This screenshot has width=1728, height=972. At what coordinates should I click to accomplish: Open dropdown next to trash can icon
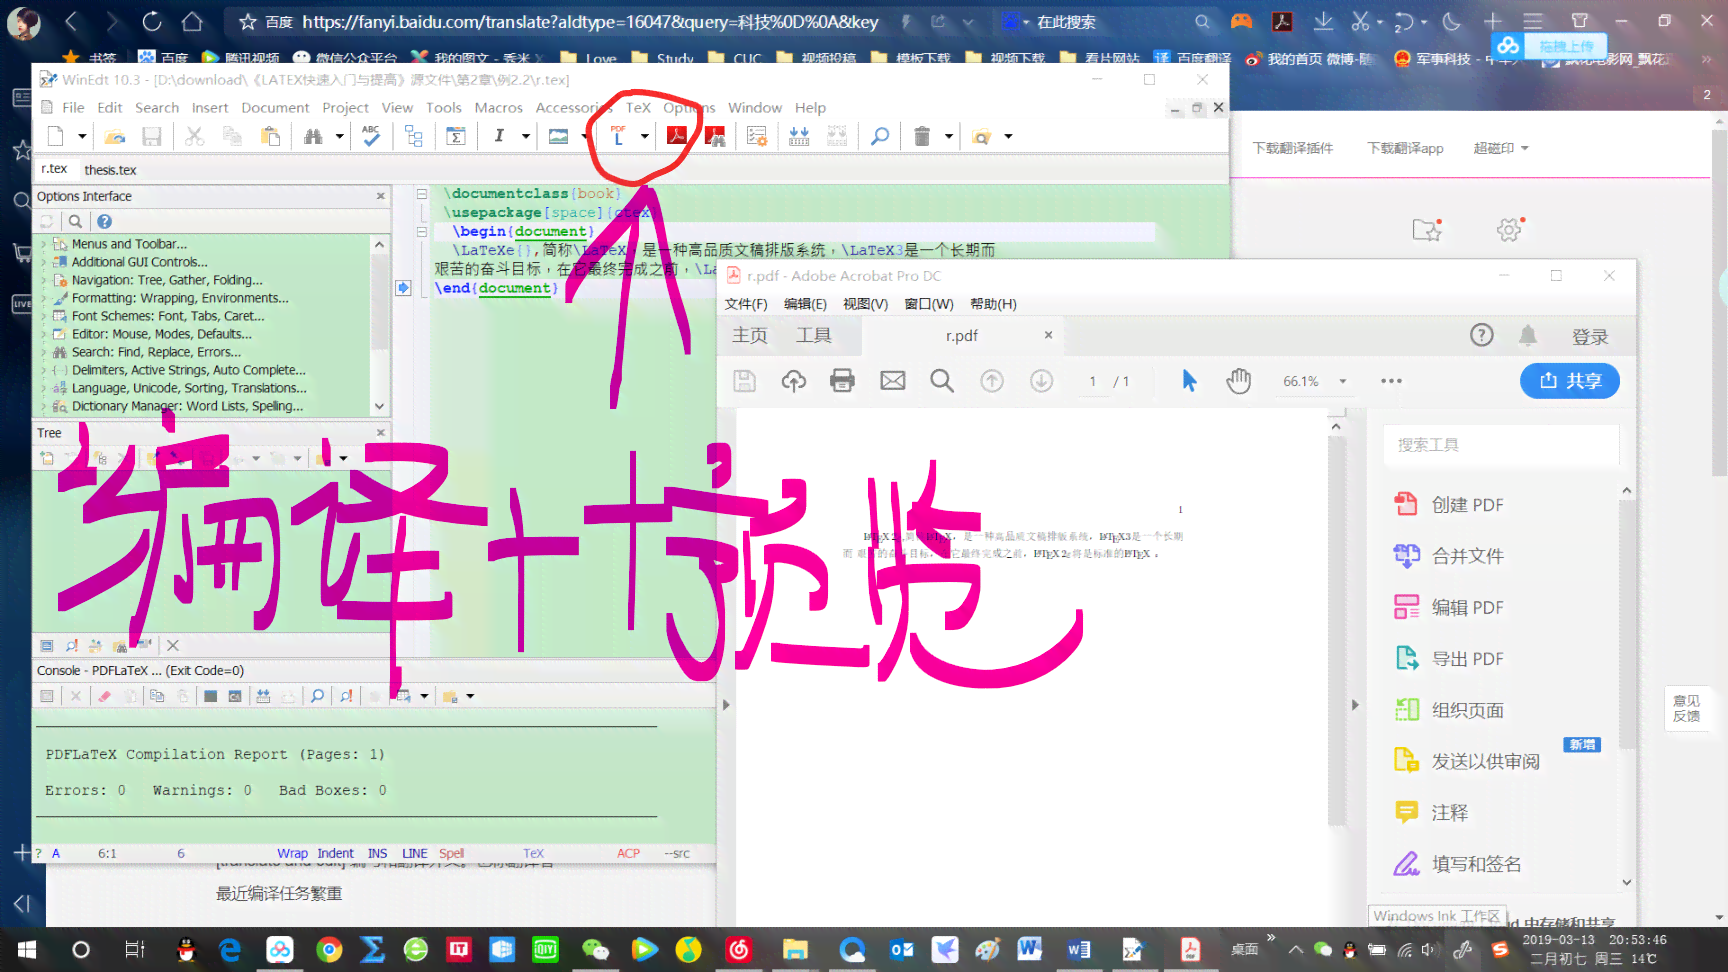(x=948, y=136)
